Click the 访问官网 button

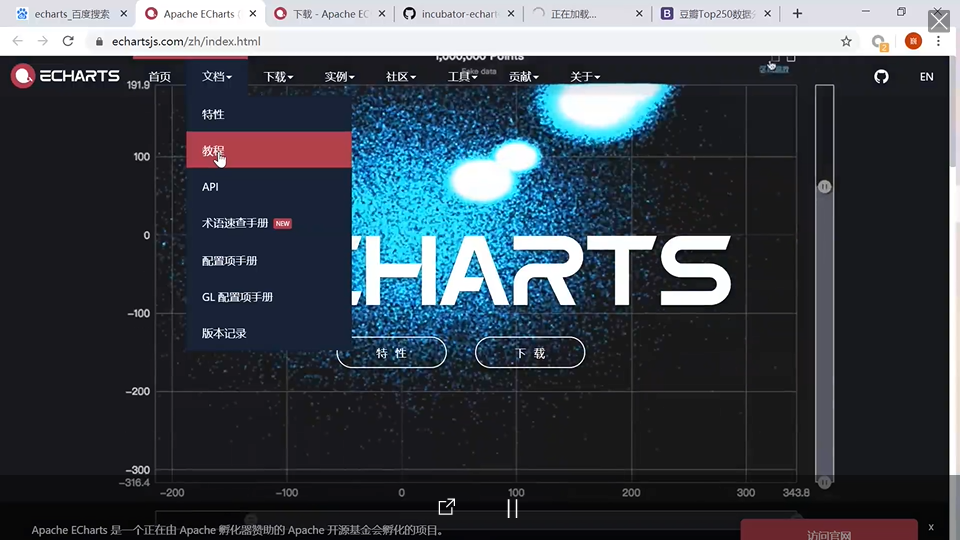click(829, 531)
